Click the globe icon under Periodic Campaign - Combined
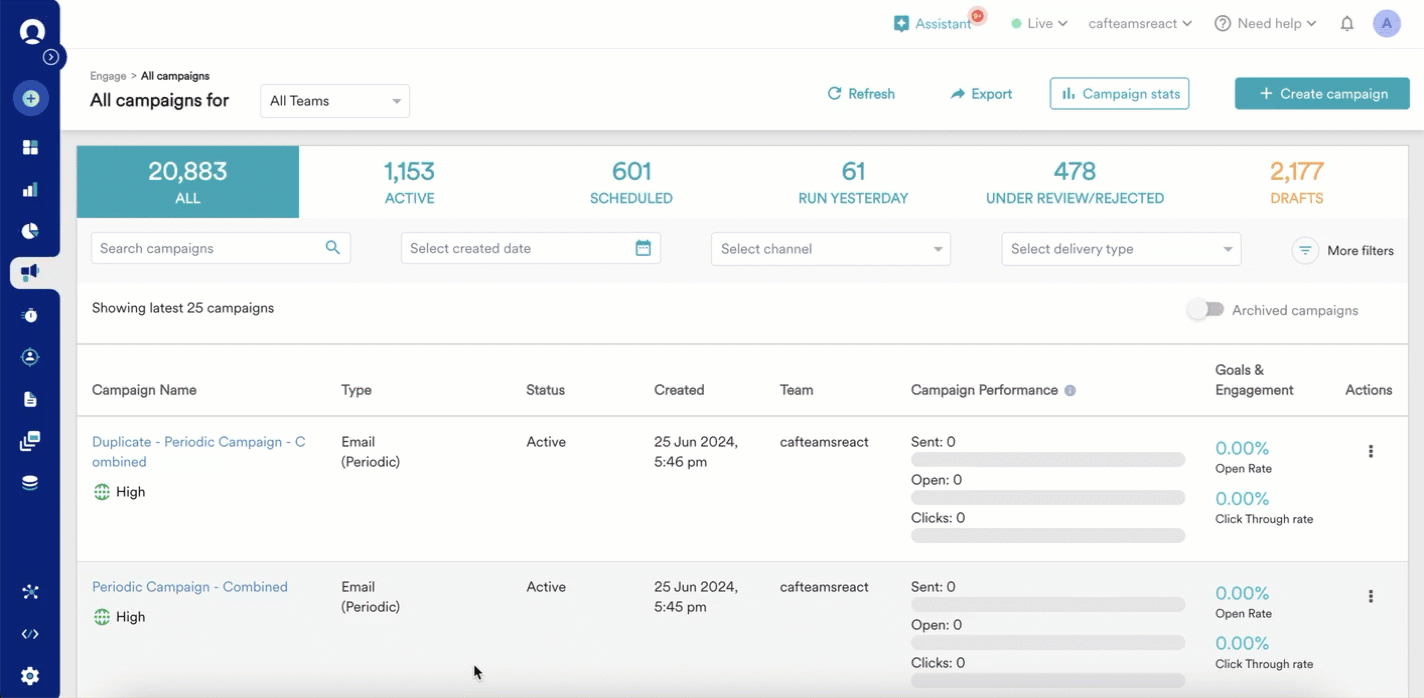The image size is (1424, 698). (x=101, y=617)
